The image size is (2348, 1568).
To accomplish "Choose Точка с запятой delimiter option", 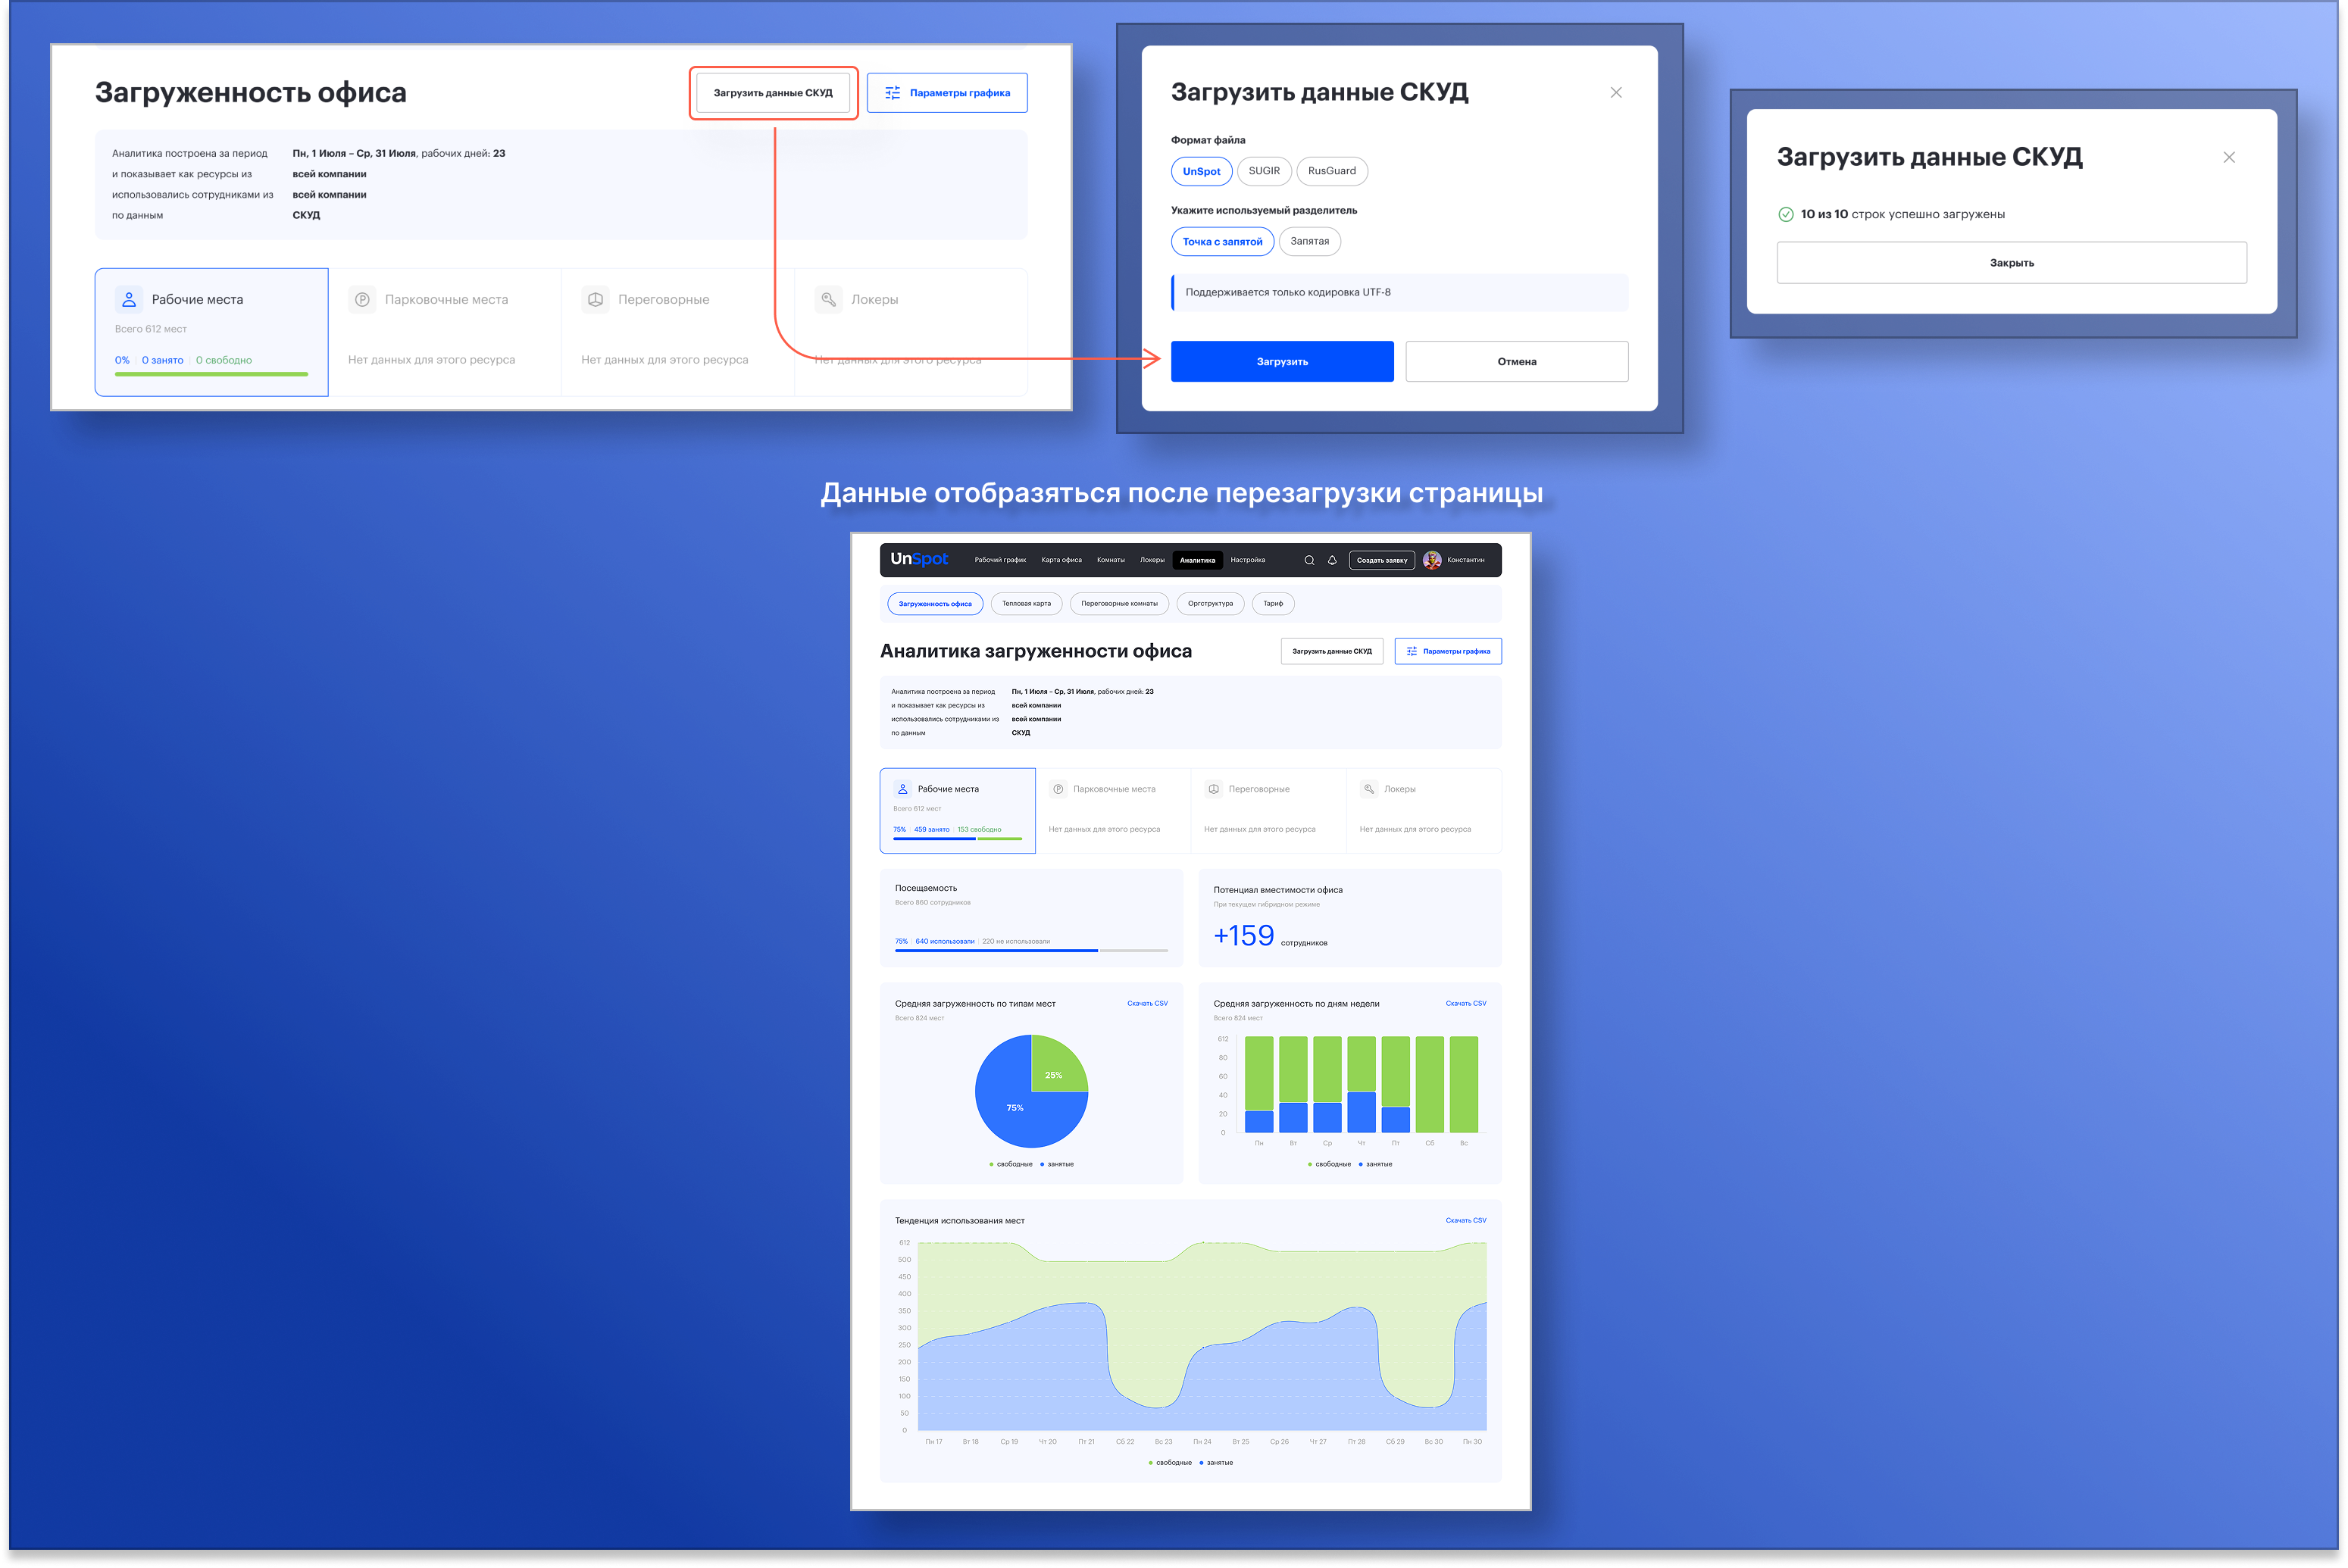I will 1222,242.
